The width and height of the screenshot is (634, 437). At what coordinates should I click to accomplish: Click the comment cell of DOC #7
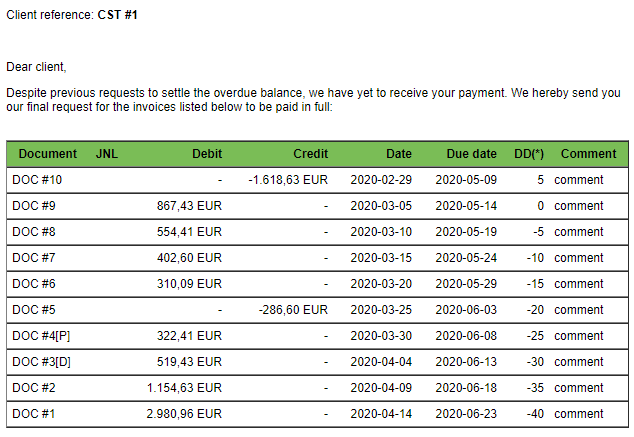point(579,258)
